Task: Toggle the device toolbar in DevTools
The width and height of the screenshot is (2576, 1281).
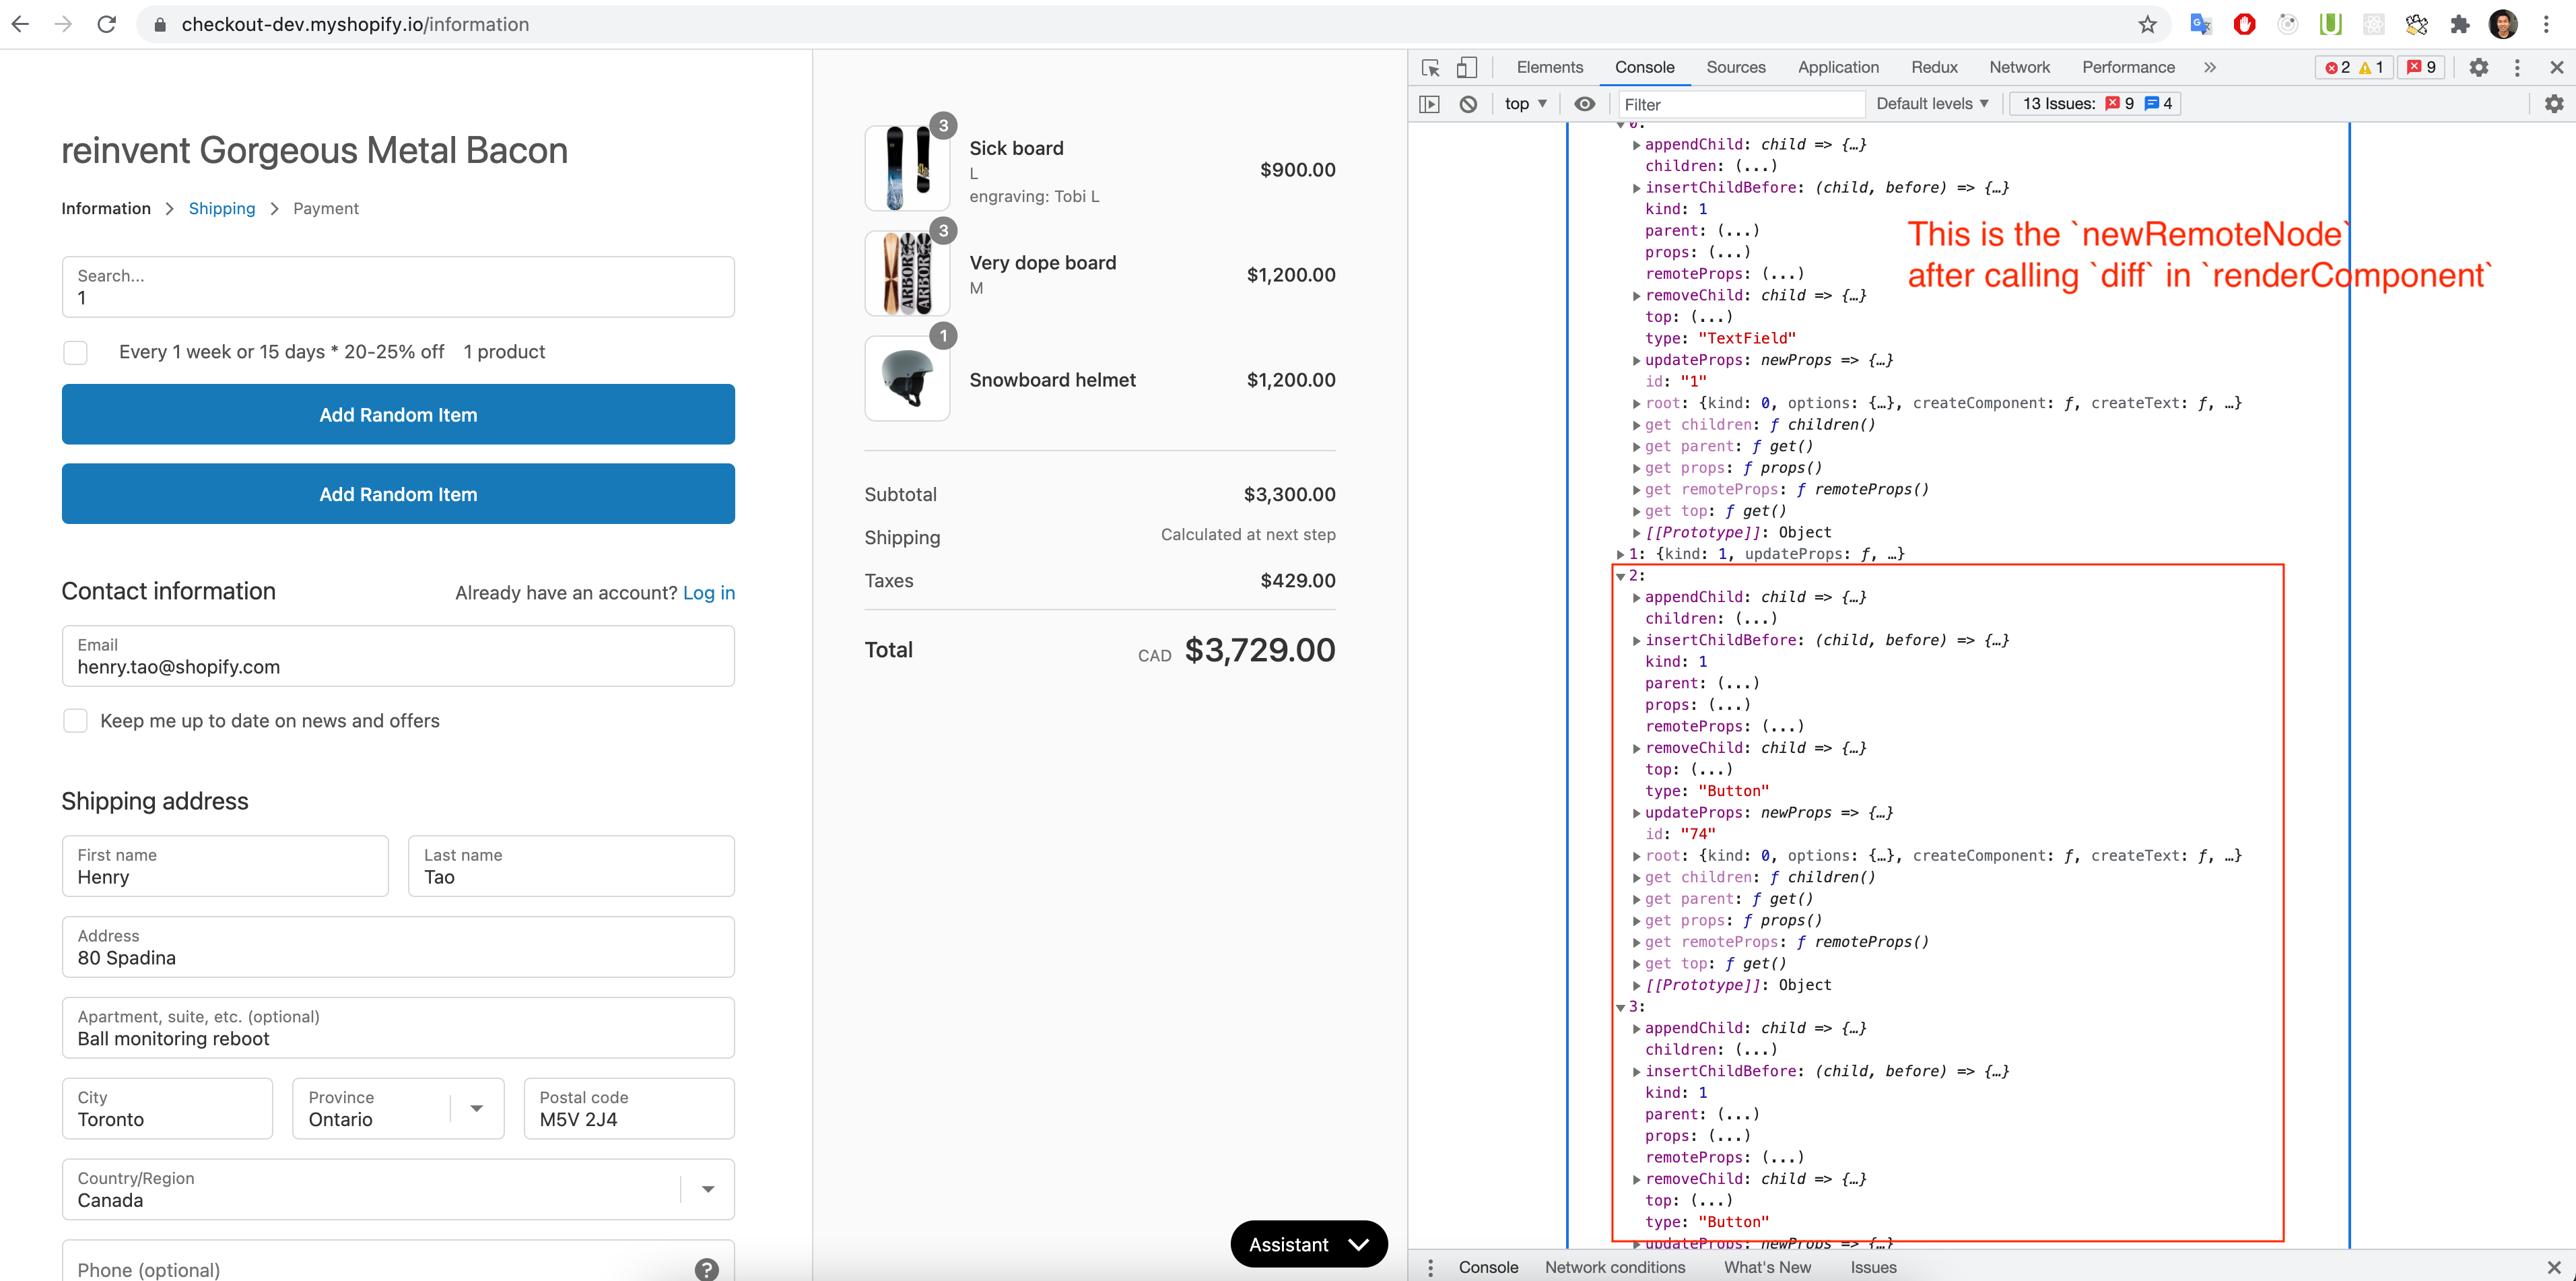Action: click(x=1467, y=67)
